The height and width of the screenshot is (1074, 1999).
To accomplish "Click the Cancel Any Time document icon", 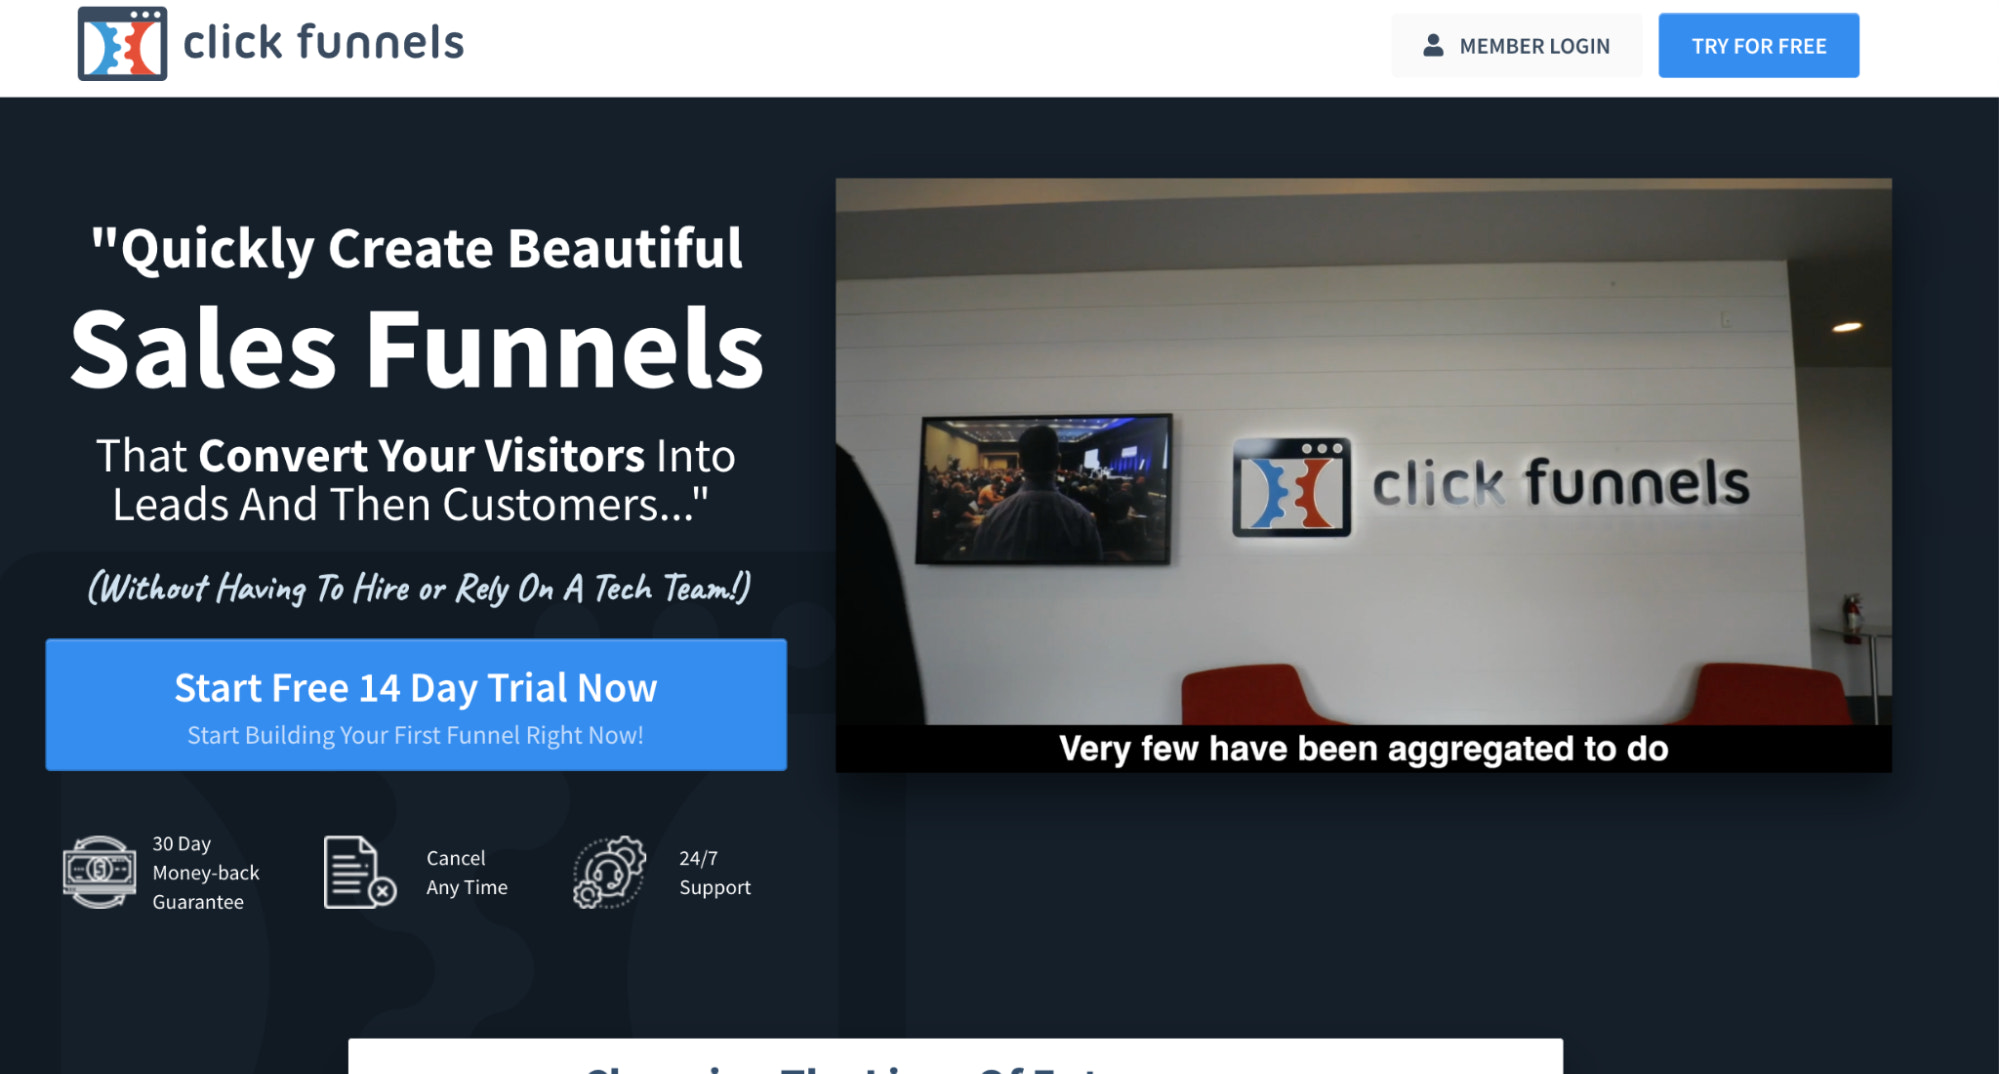I will (x=352, y=870).
